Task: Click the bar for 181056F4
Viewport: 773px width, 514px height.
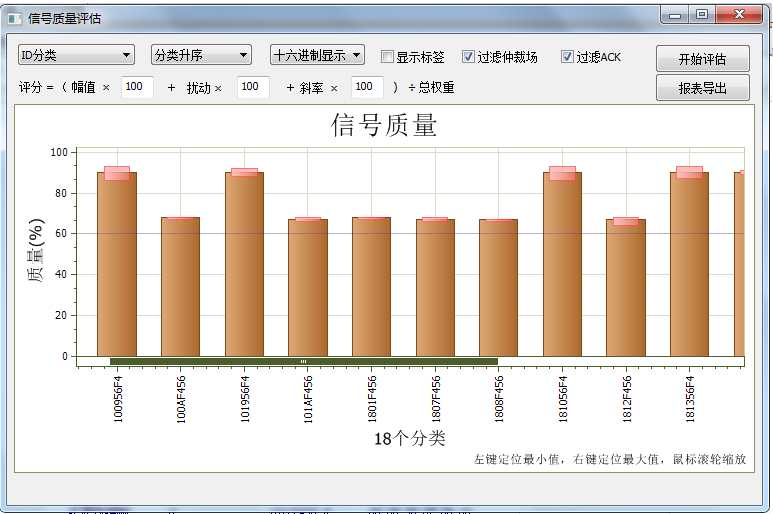Action: tap(562, 264)
